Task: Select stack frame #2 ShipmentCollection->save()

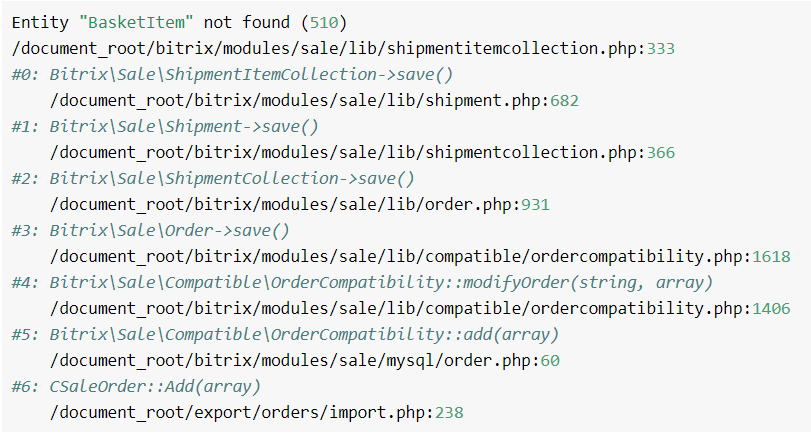Action: pos(213,178)
